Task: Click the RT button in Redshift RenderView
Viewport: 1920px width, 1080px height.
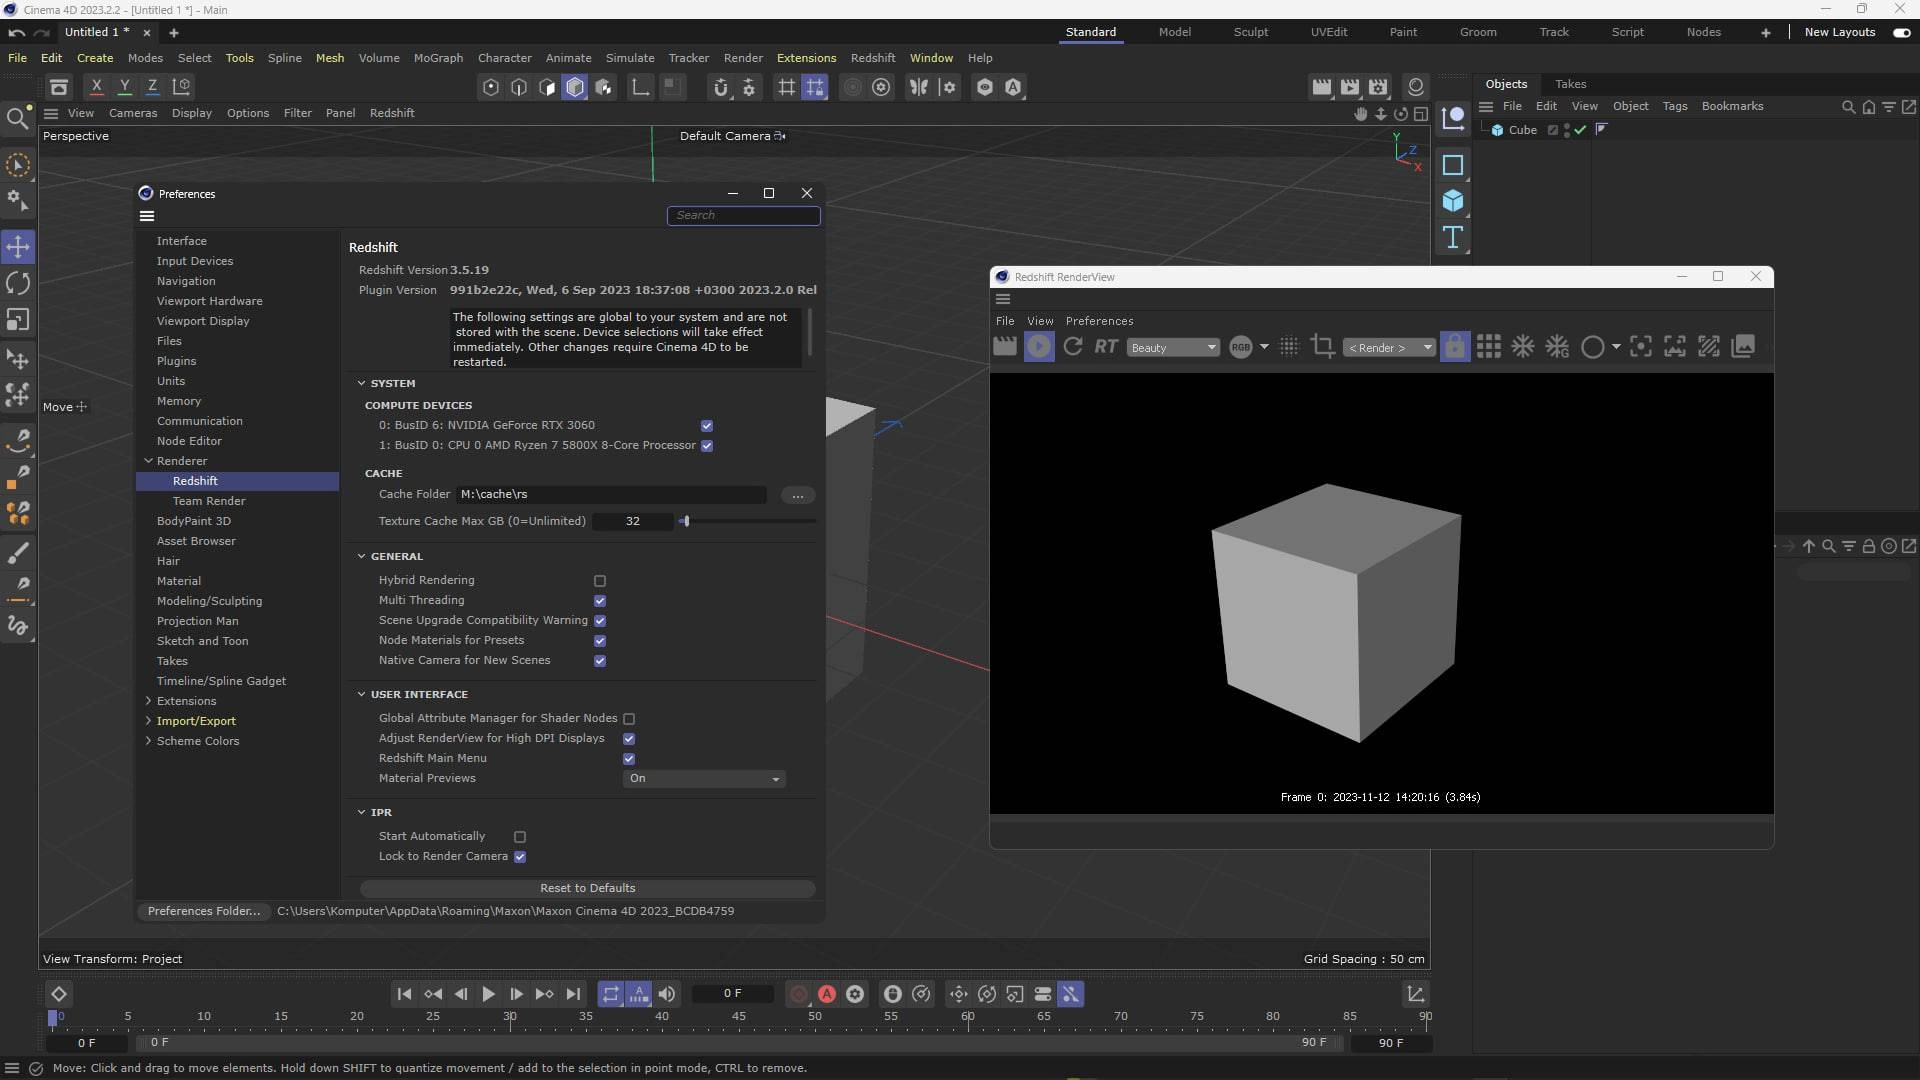Action: [x=1105, y=347]
